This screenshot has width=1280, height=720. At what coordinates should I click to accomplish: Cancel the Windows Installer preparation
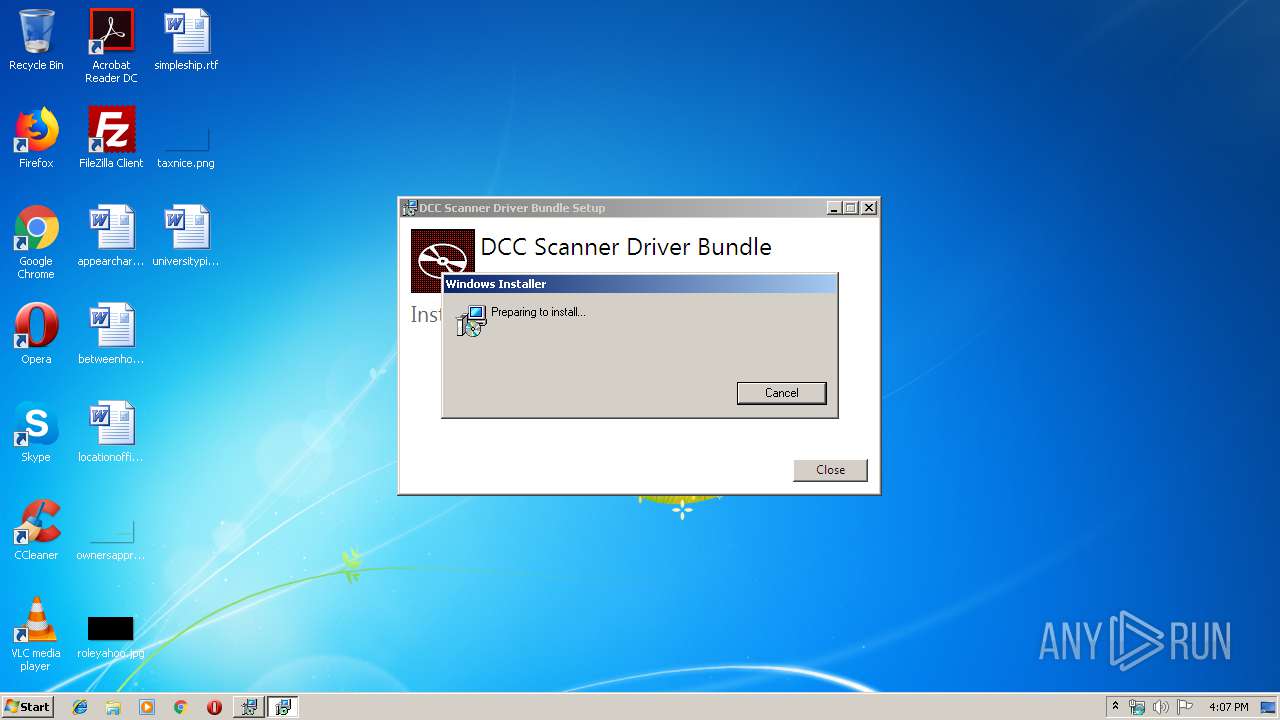tap(781, 393)
